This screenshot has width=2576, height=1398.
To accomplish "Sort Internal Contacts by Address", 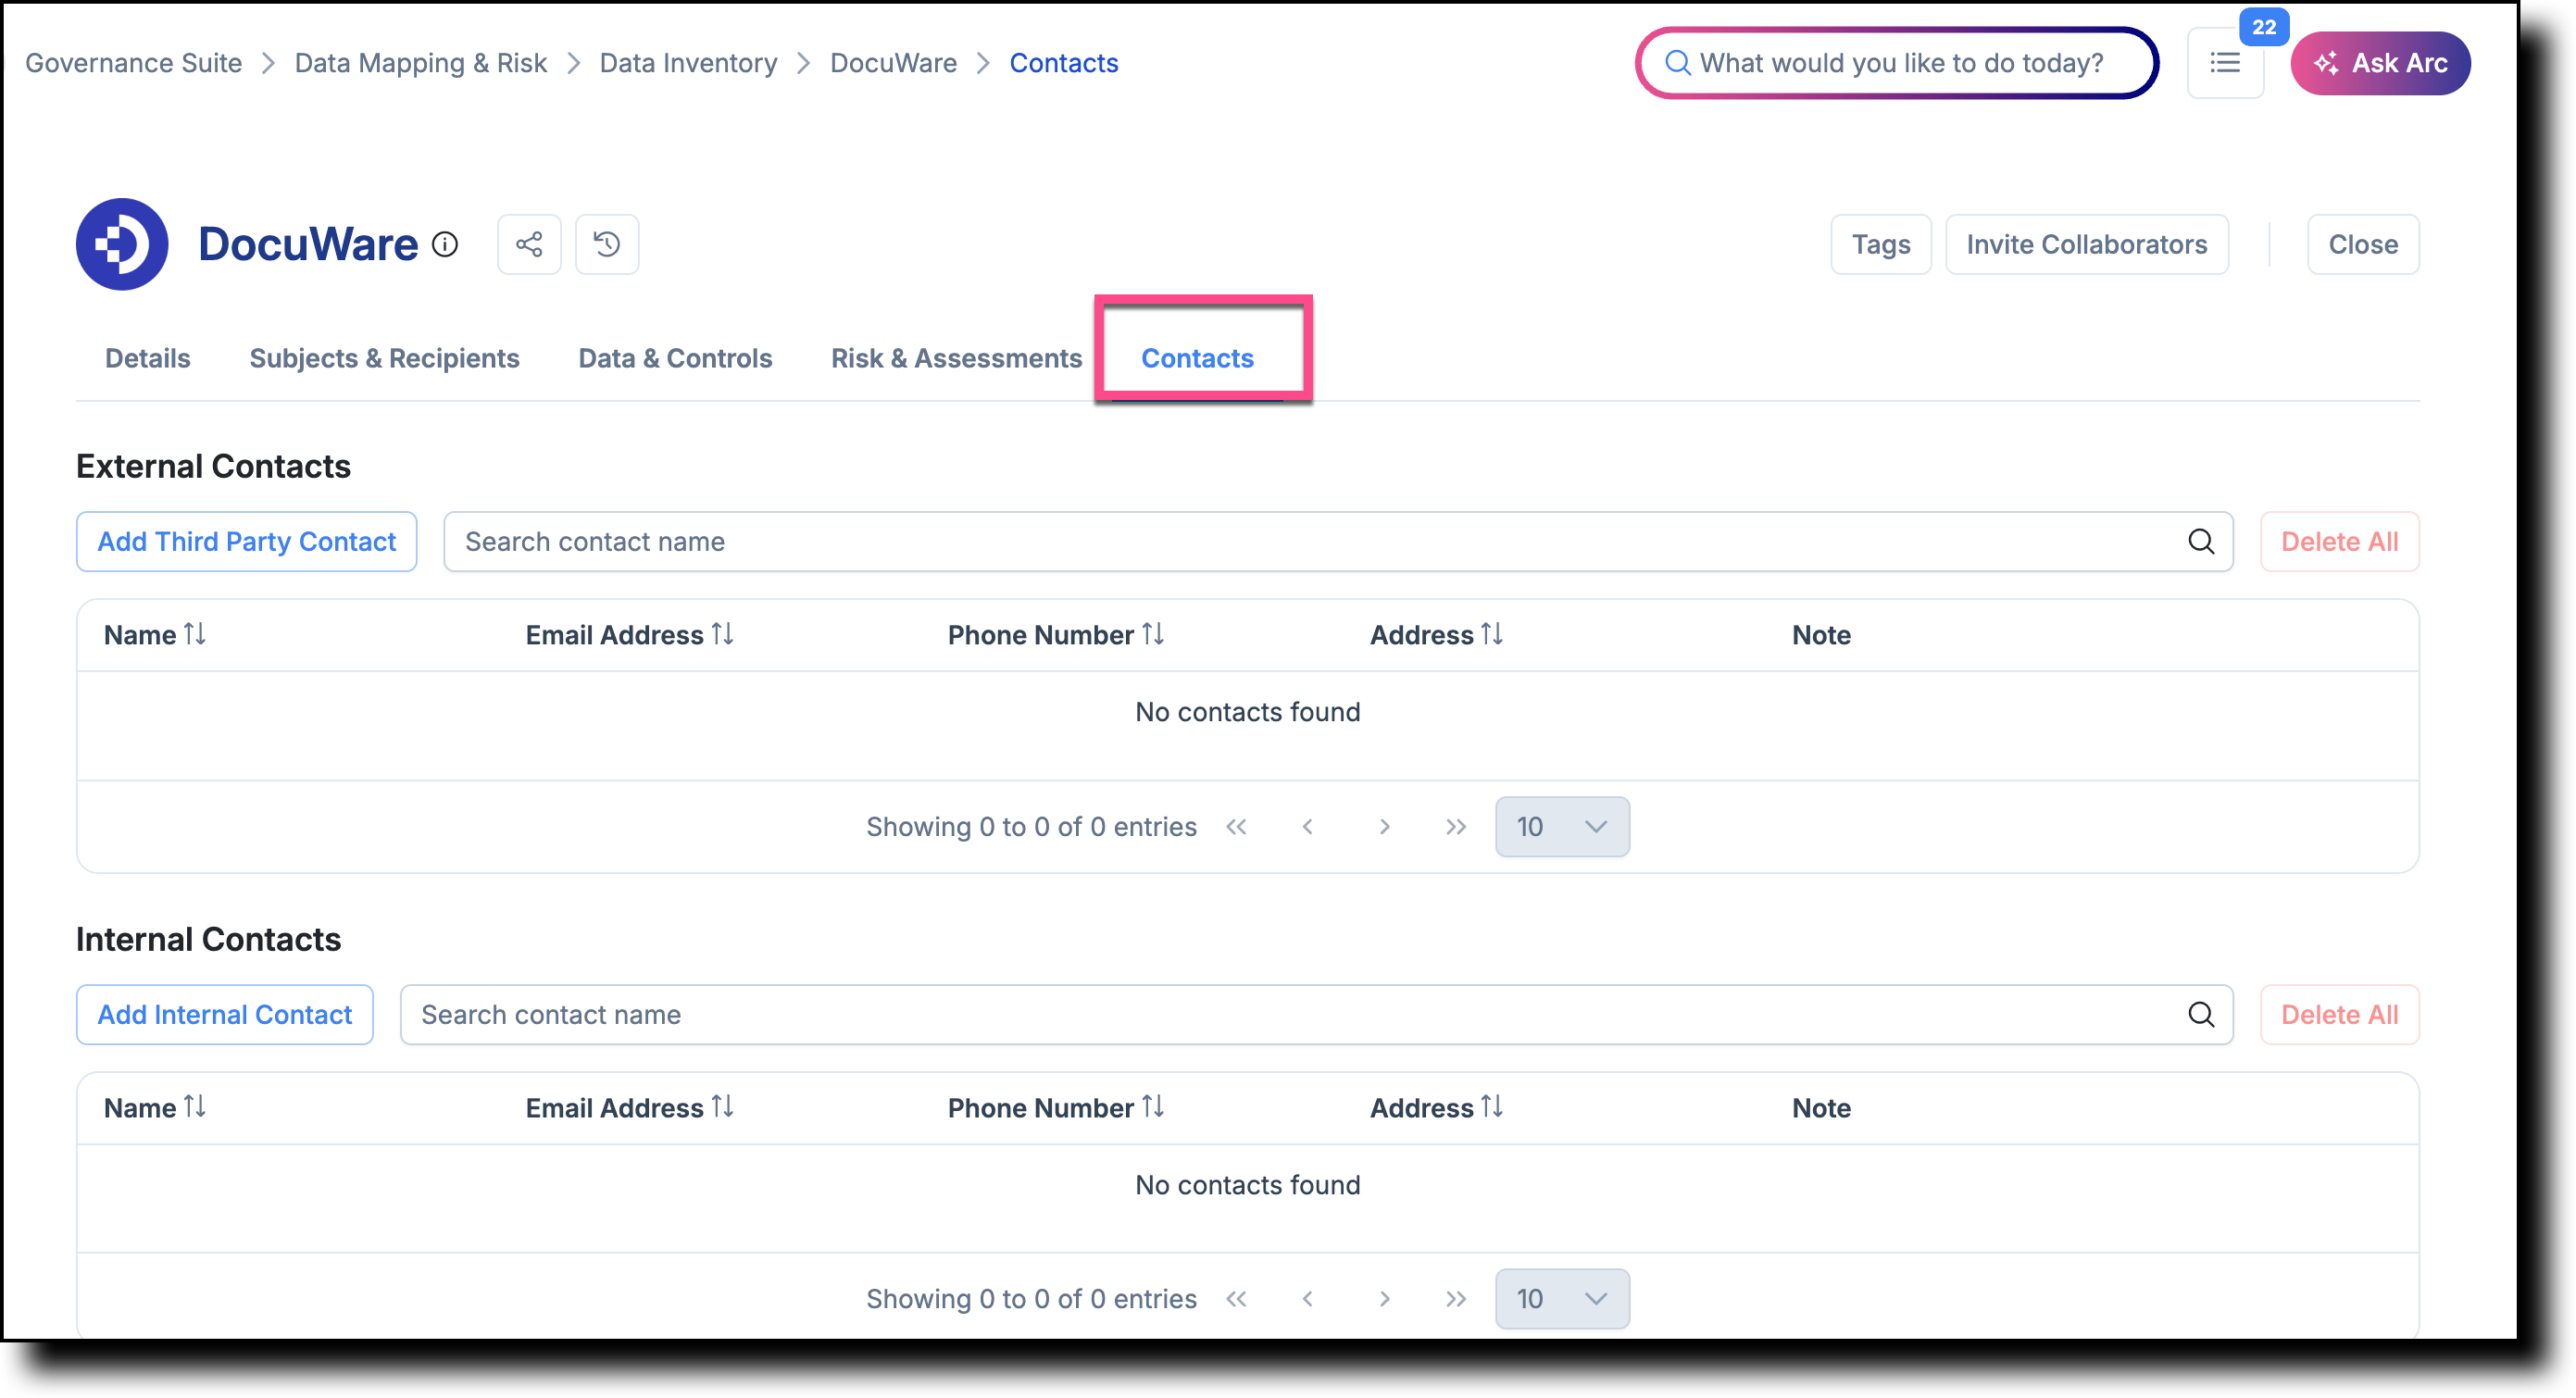I will point(1492,1108).
